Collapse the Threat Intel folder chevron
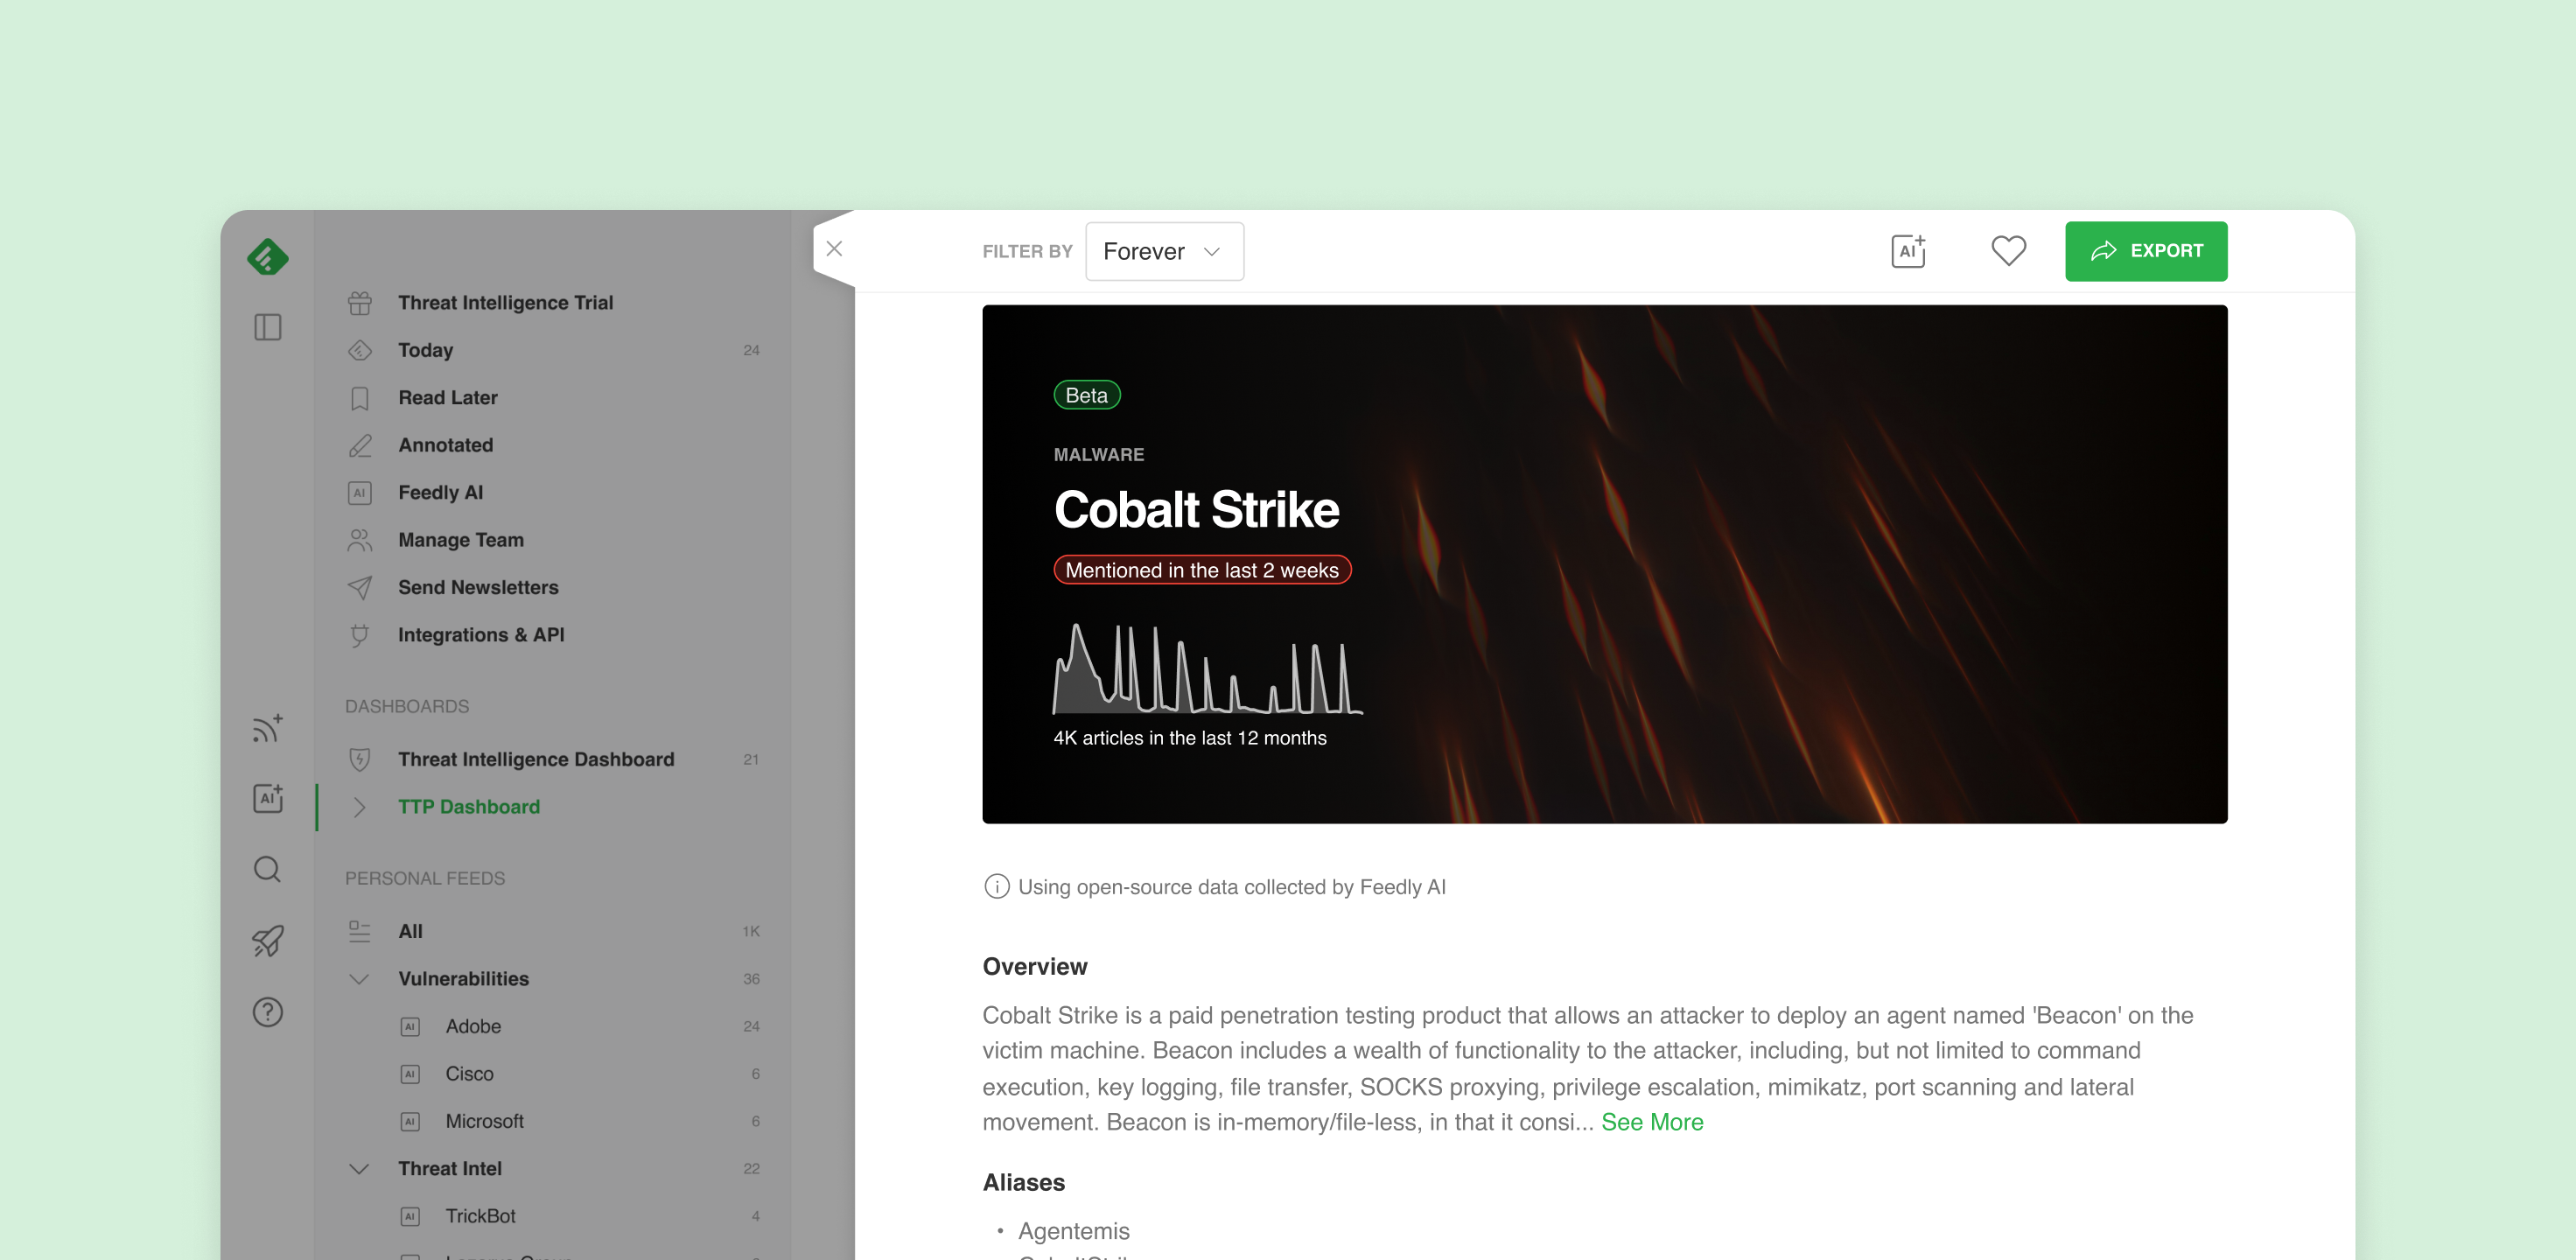Screen dimensions: 2576x1260 [360, 1169]
